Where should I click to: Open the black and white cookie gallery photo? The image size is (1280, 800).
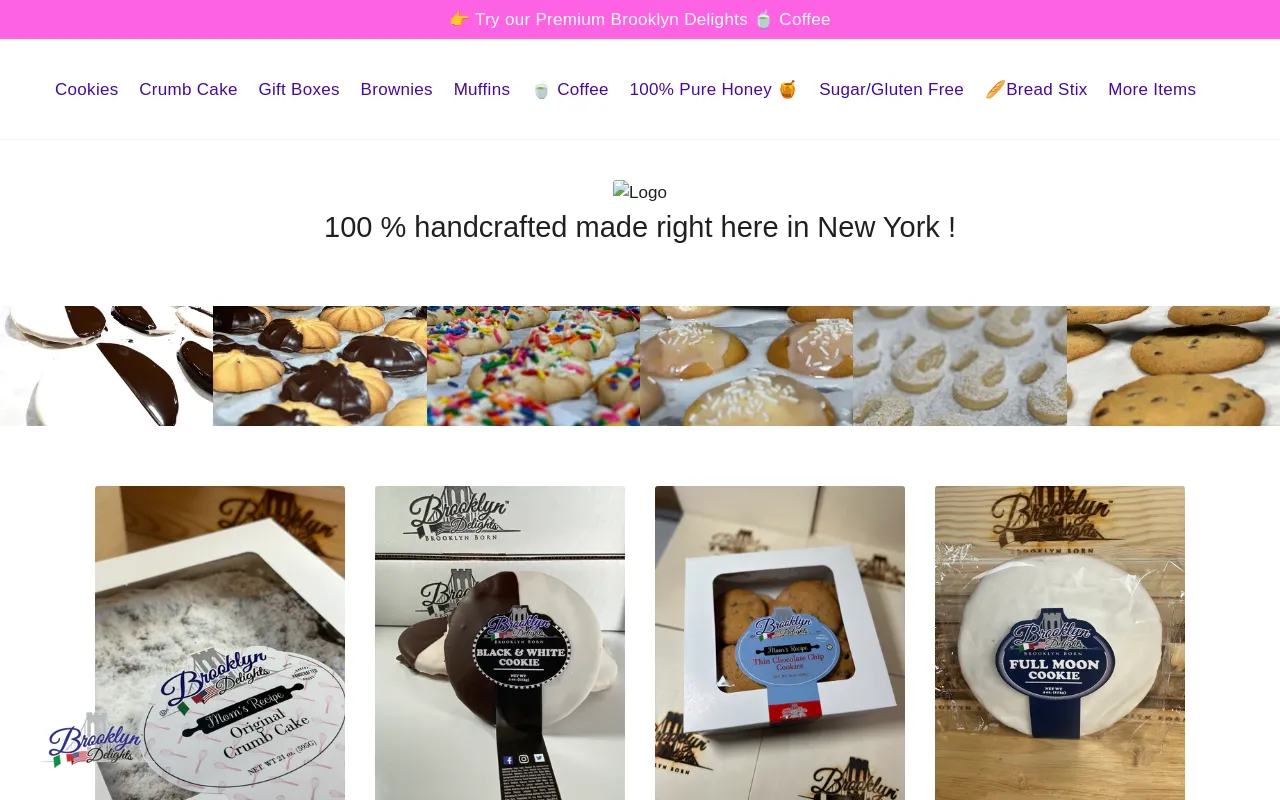pos(106,366)
